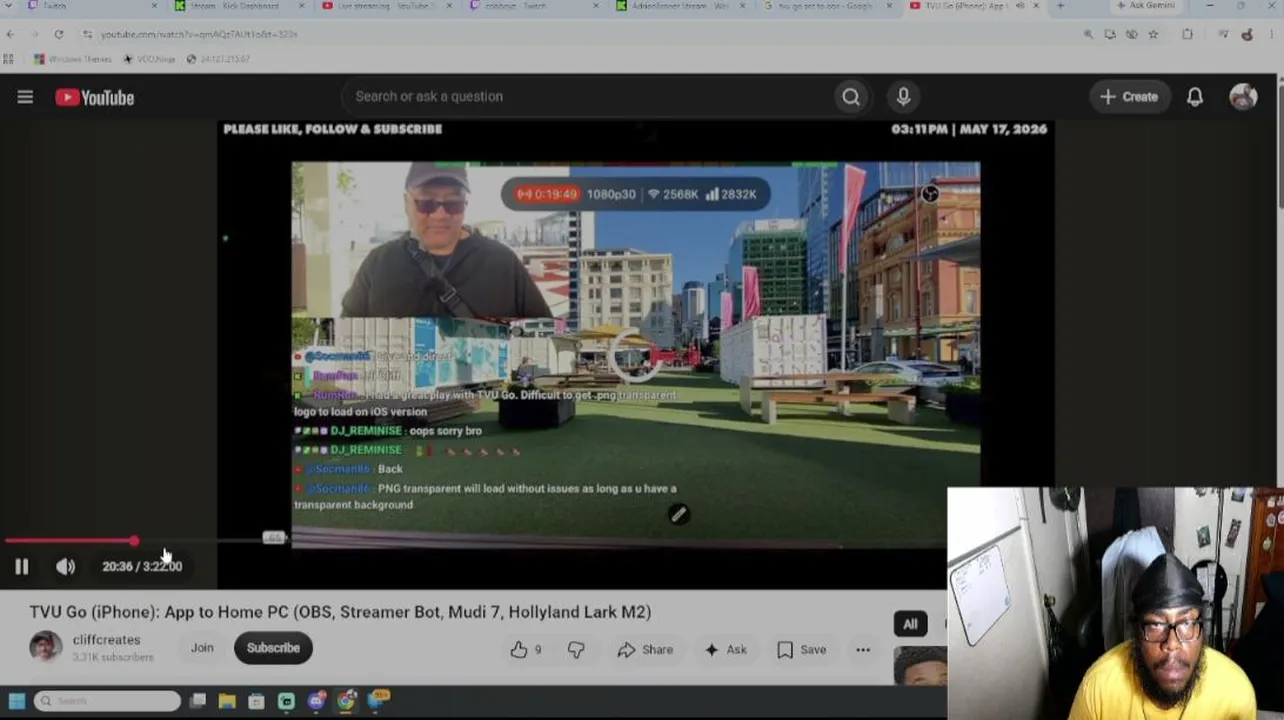Image resolution: width=1284 pixels, height=720 pixels.
Task: Open a new browser tab with plus
Action: pos(1060,6)
